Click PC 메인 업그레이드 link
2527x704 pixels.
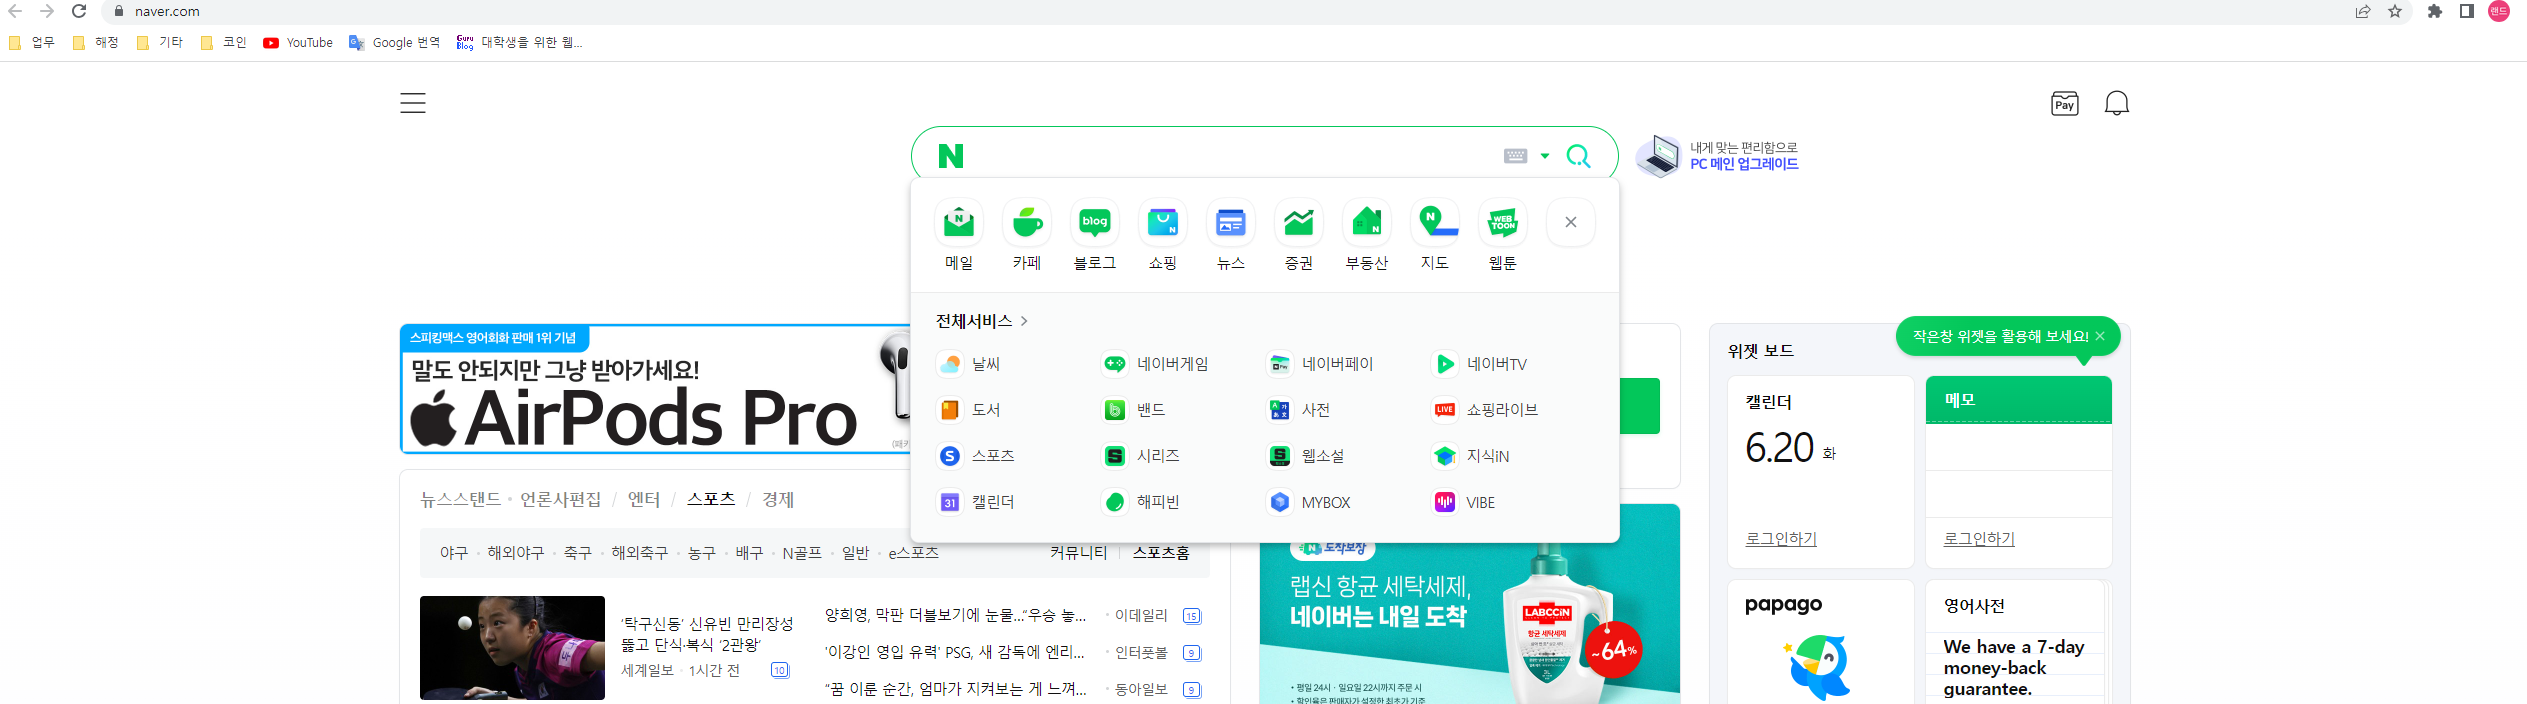pyautogui.click(x=1744, y=164)
